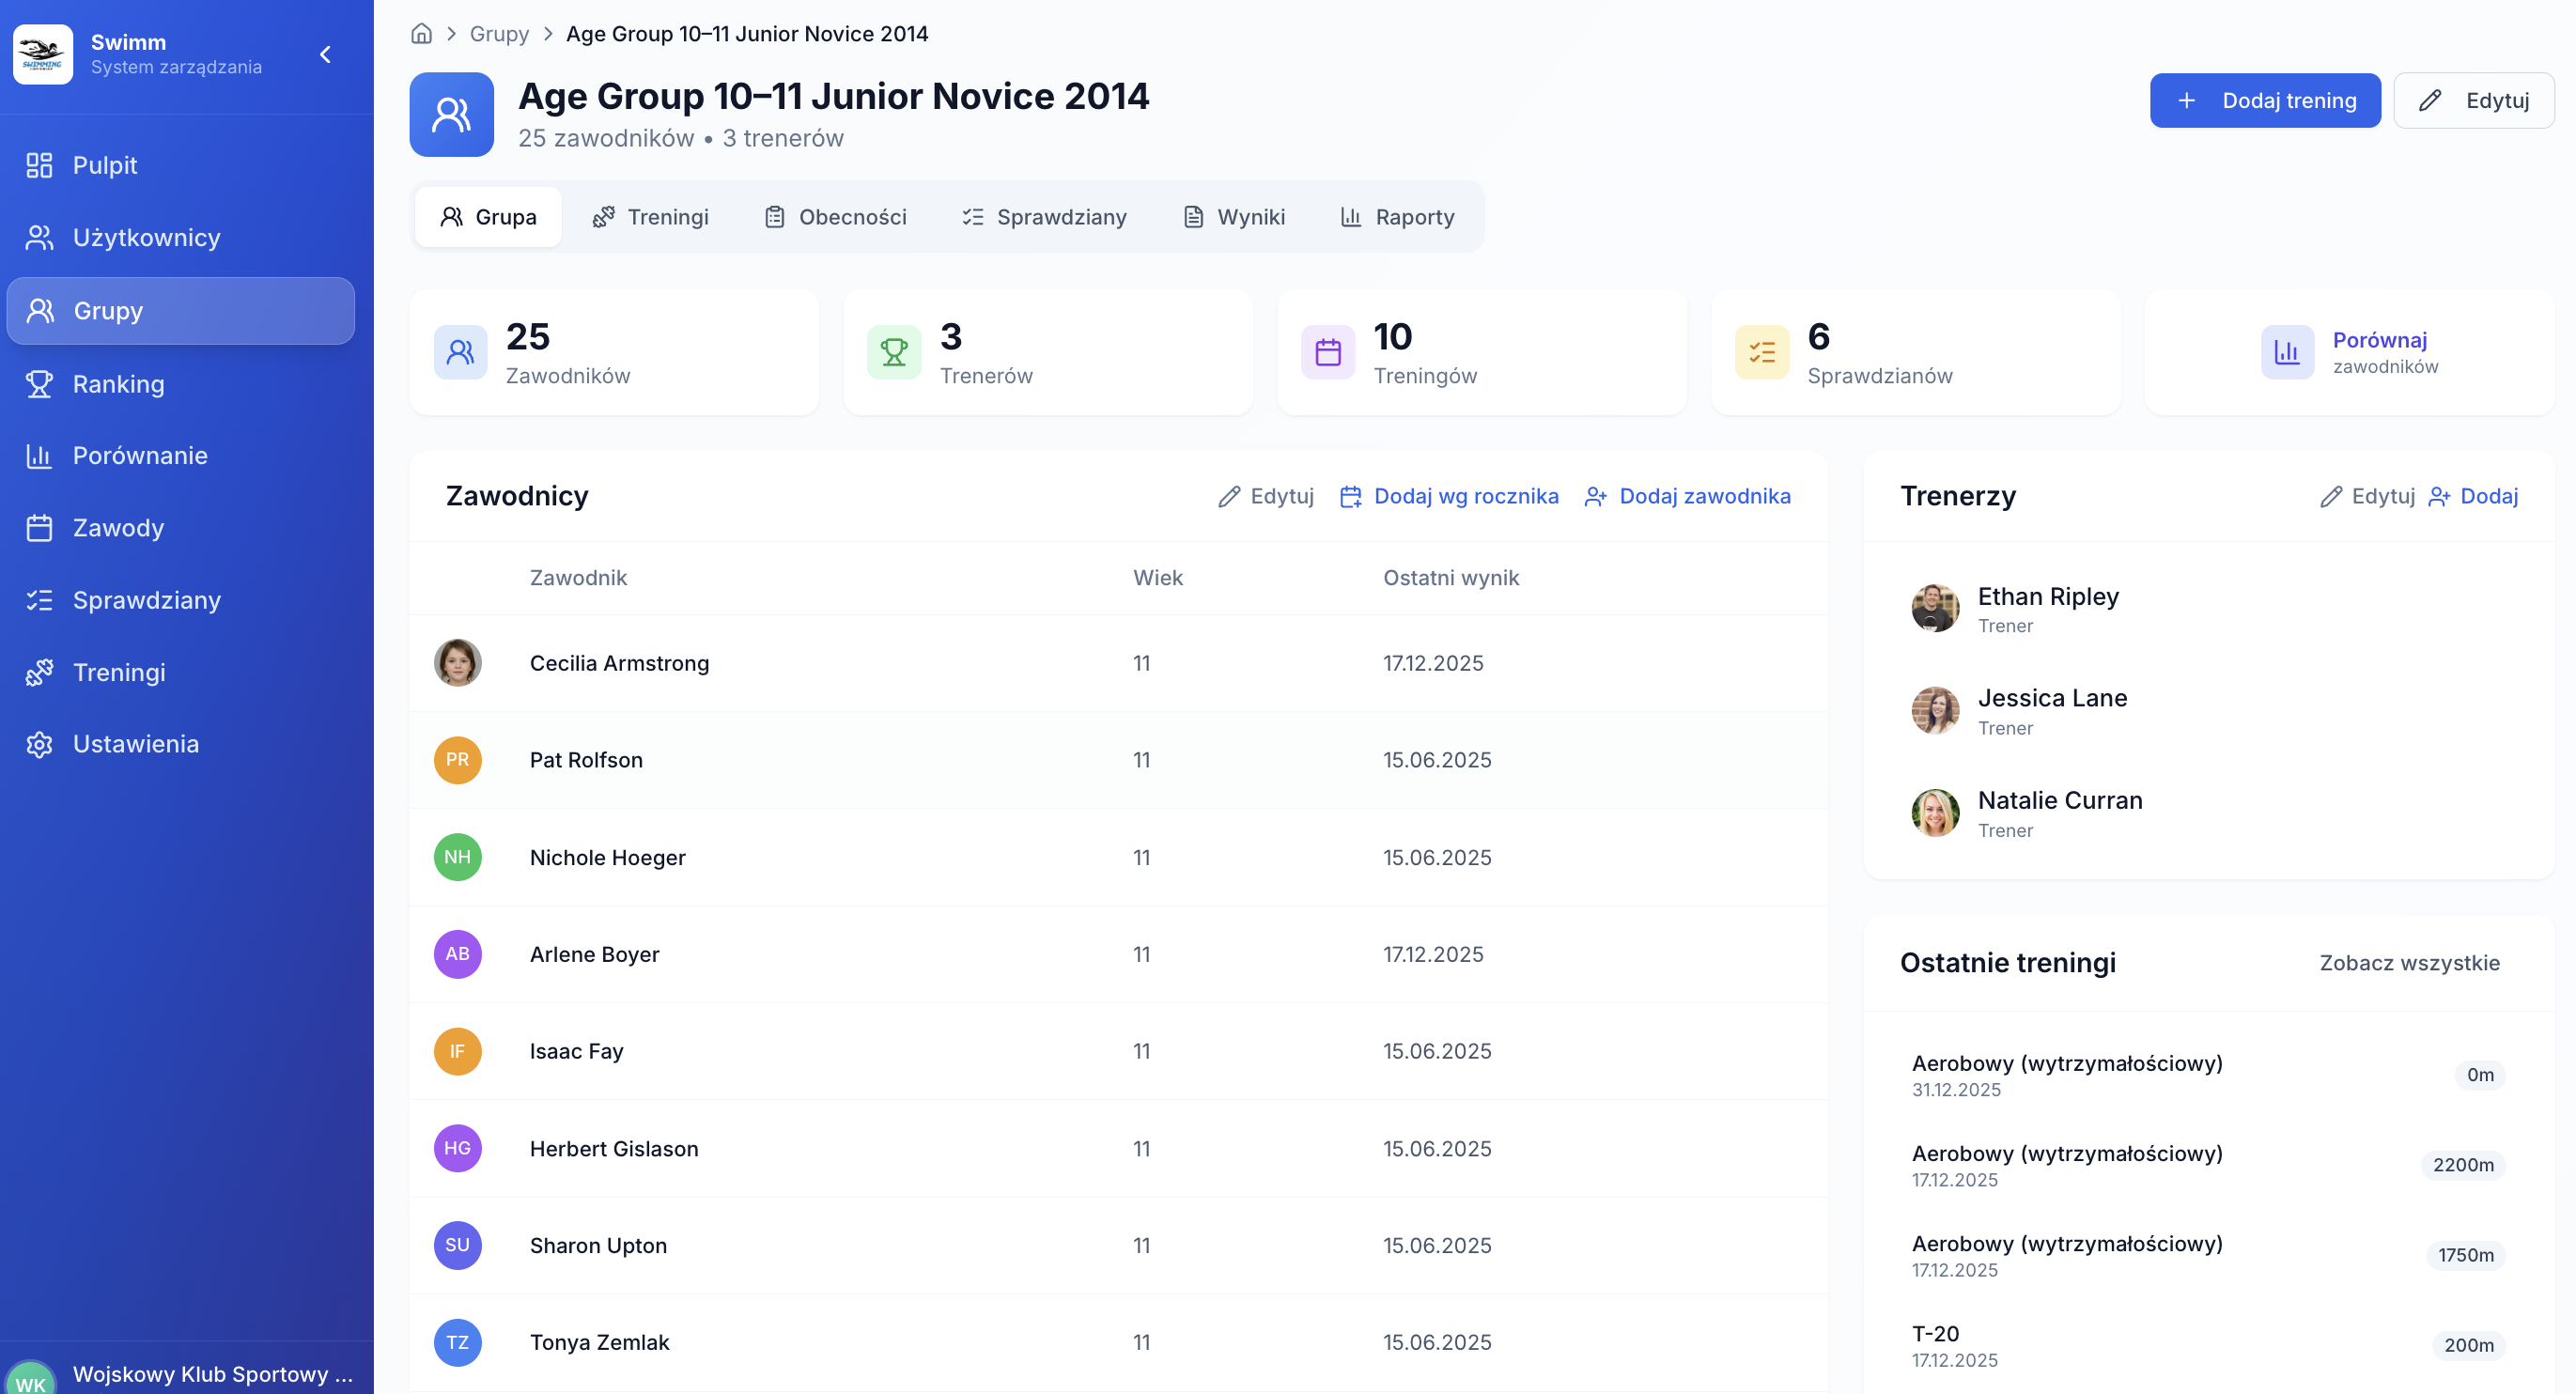Image resolution: width=2576 pixels, height=1394 pixels.
Task: Open Porównanie chart icon in sidebar
Action: [x=39, y=455]
